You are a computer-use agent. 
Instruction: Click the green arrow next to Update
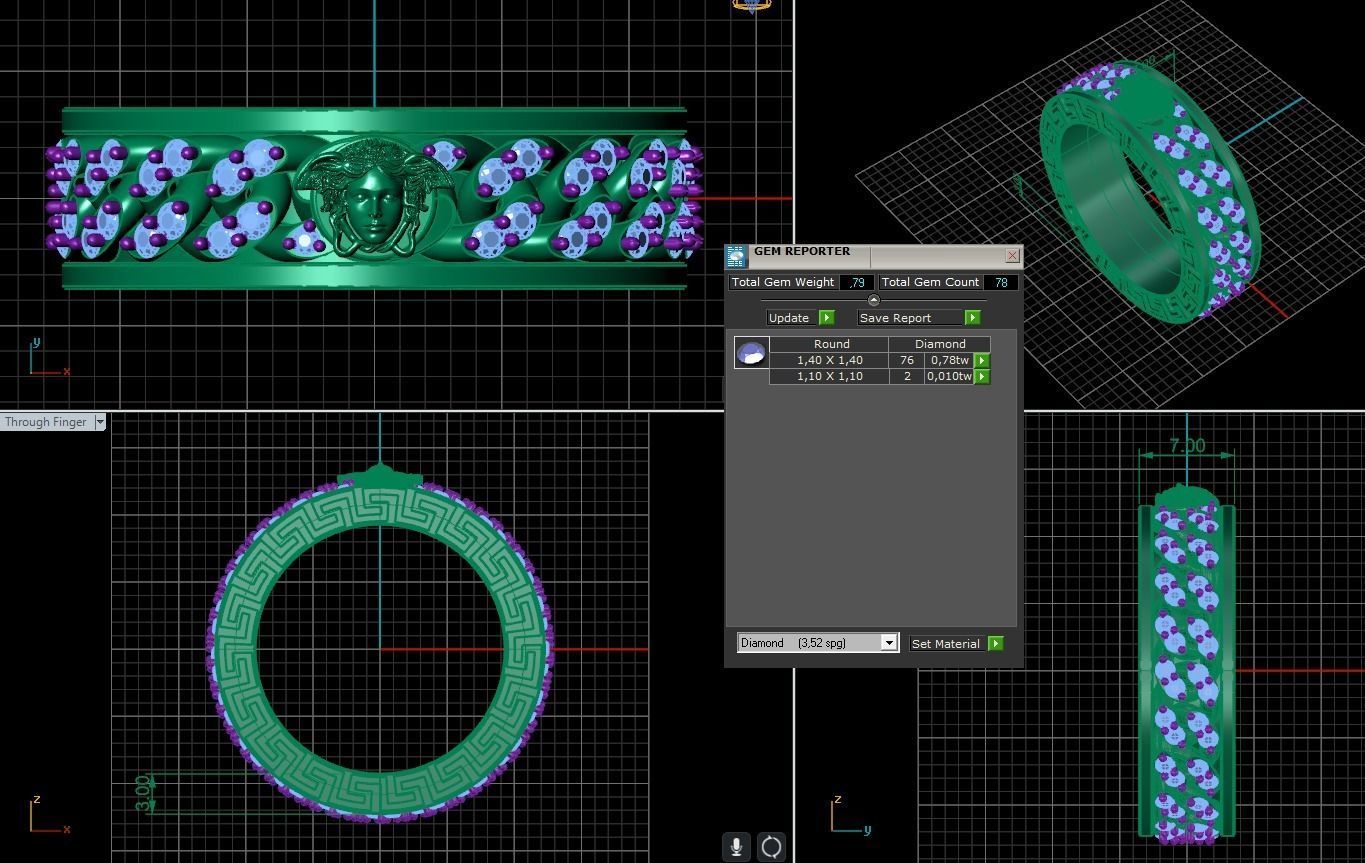tap(826, 318)
